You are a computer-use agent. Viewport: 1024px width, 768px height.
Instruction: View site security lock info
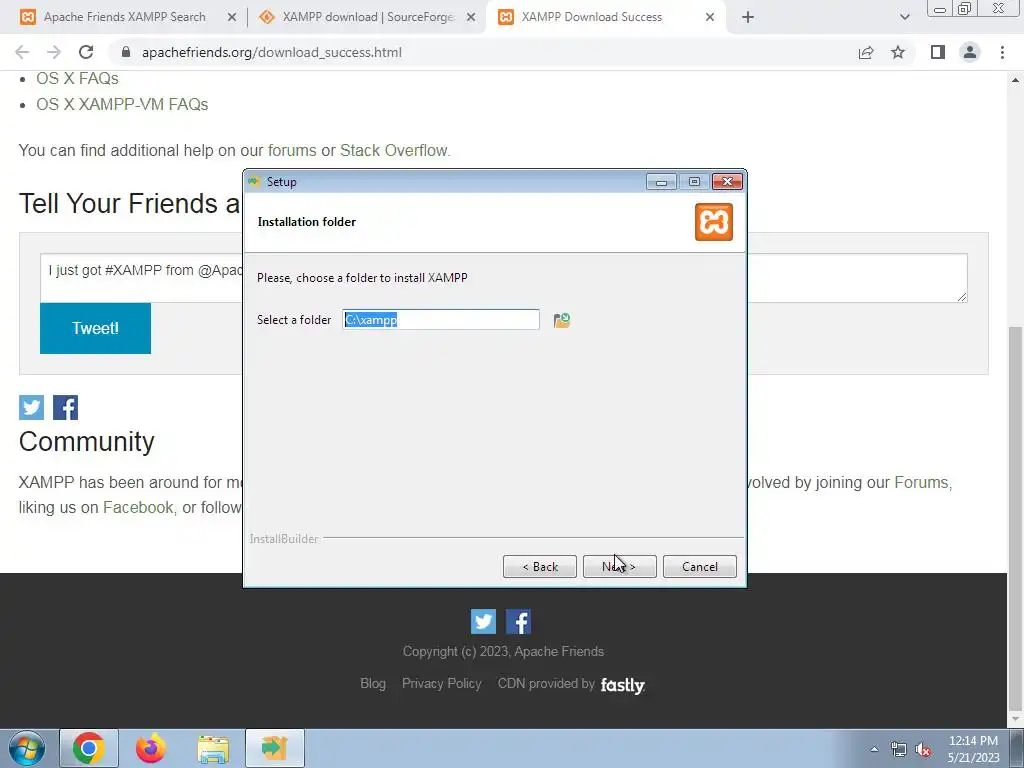(x=126, y=52)
